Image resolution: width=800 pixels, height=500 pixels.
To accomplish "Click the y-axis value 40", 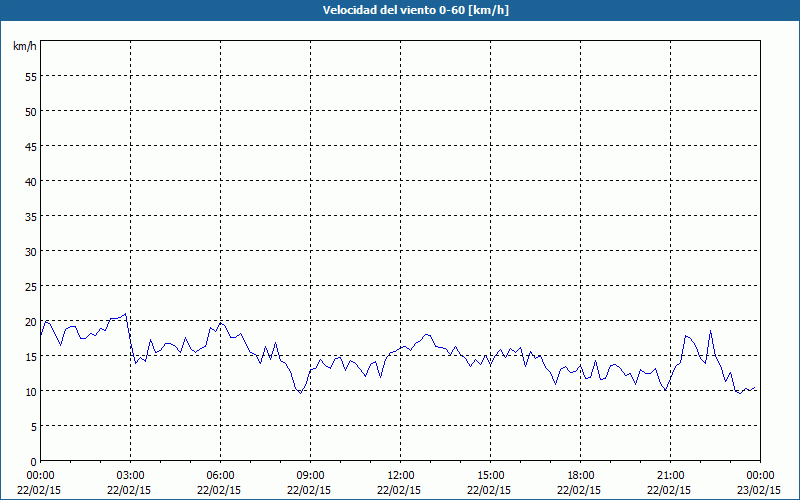I will (31, 182).
